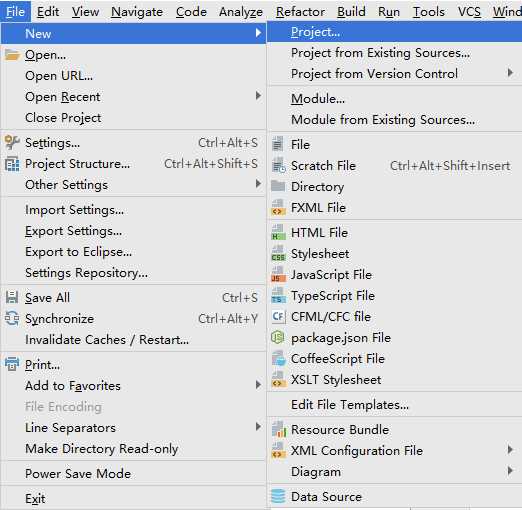The height and width of the screenshot is (510, 522).
Task: Expand Project from Version Control submenu arrow
Action: pyautogui.click(x=510, y=73)
